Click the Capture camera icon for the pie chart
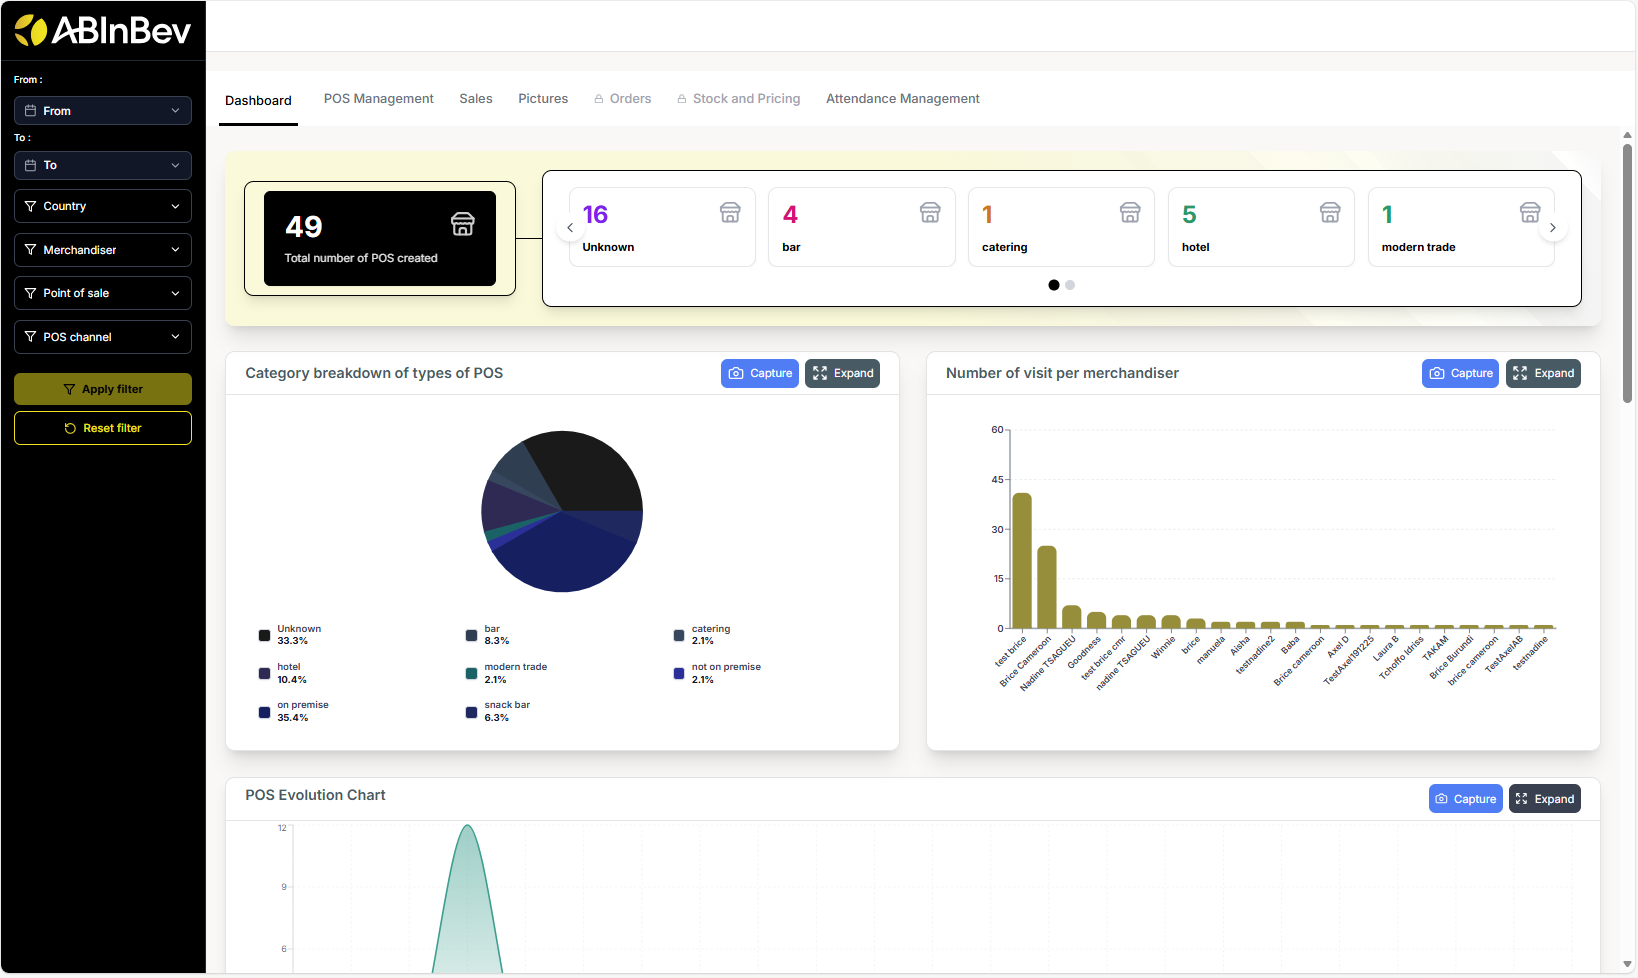This screenshot has width=1638, height=978. click(737, 373)
